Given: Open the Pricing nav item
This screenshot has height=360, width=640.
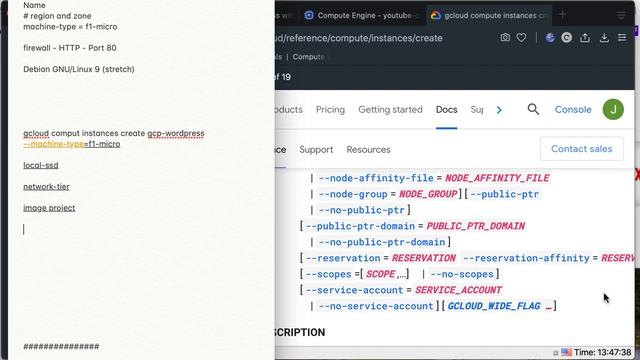Looking at the screenshot, I should (x=330, y=109).
